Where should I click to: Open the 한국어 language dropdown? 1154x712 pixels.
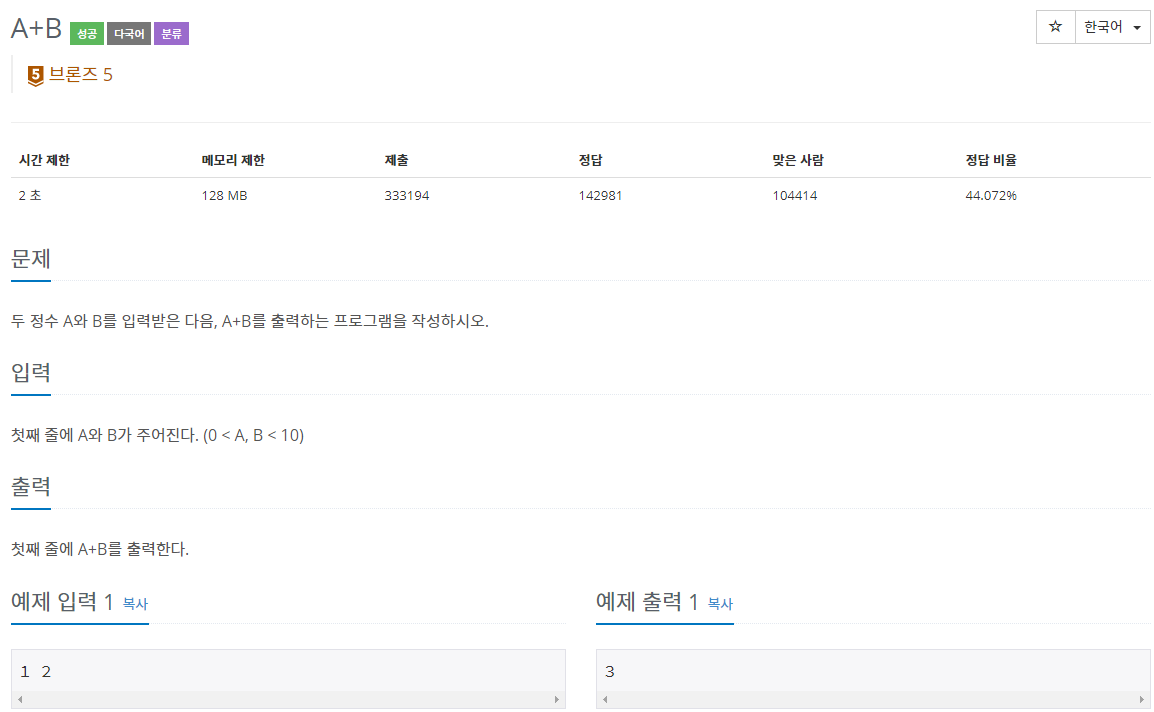pyautogui.click(x=1112, y=27)
